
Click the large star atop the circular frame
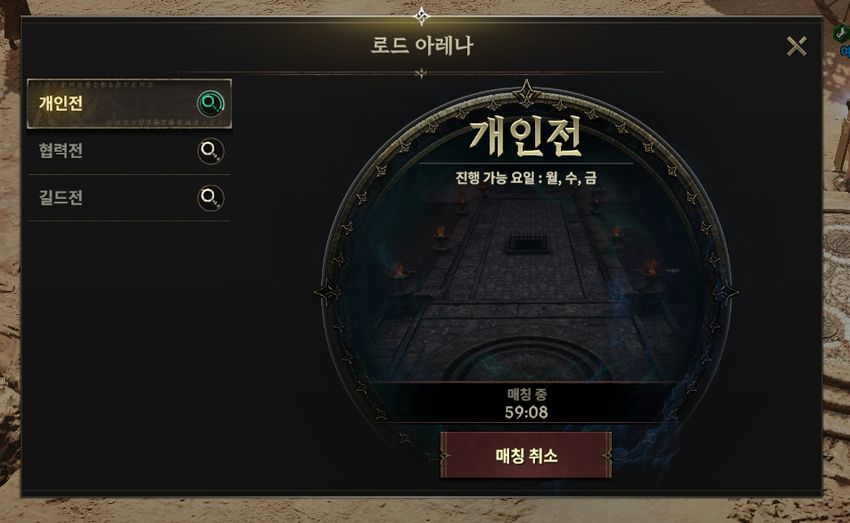(x=526, y=93)
